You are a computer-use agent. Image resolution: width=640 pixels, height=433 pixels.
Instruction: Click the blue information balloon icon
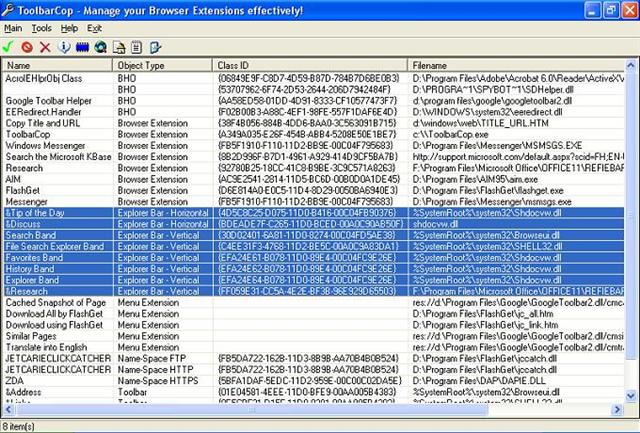[64, 47]
